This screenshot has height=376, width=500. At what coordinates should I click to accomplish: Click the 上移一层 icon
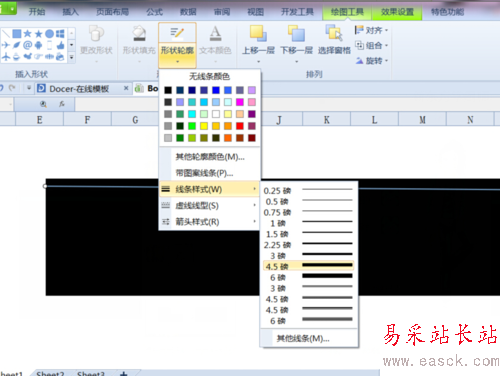tap(258, 33)
